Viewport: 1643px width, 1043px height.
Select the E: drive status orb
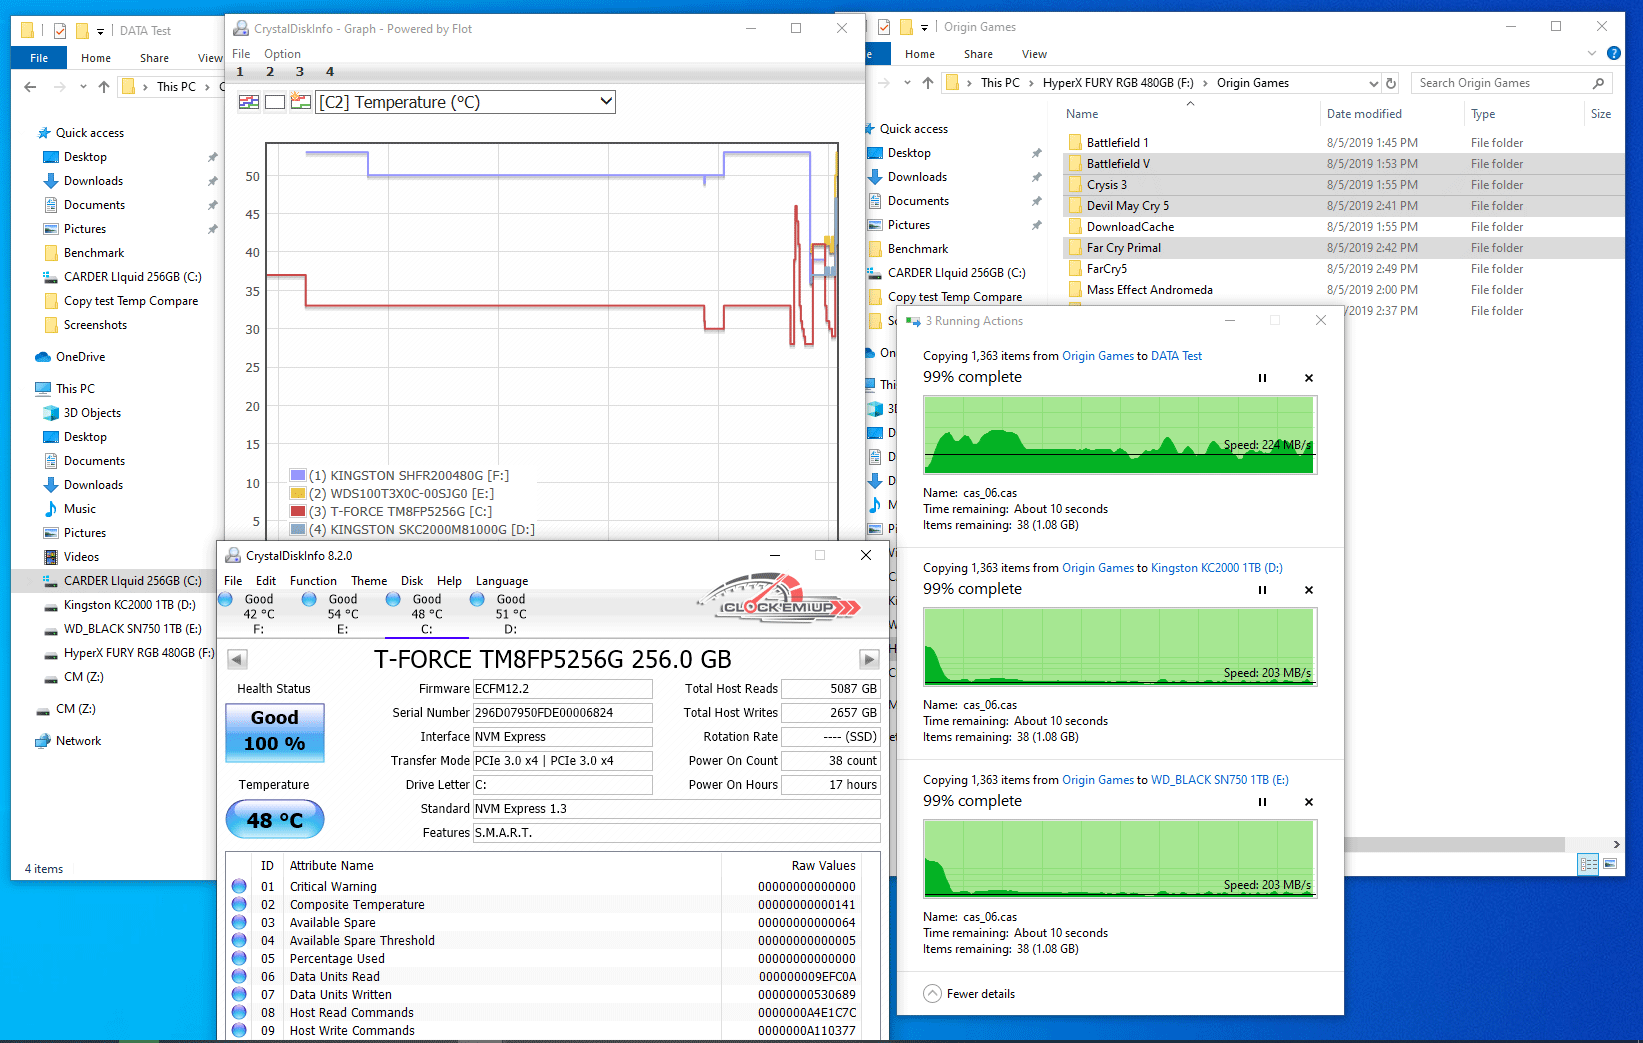pyautogui.click(x=309, y=600)
